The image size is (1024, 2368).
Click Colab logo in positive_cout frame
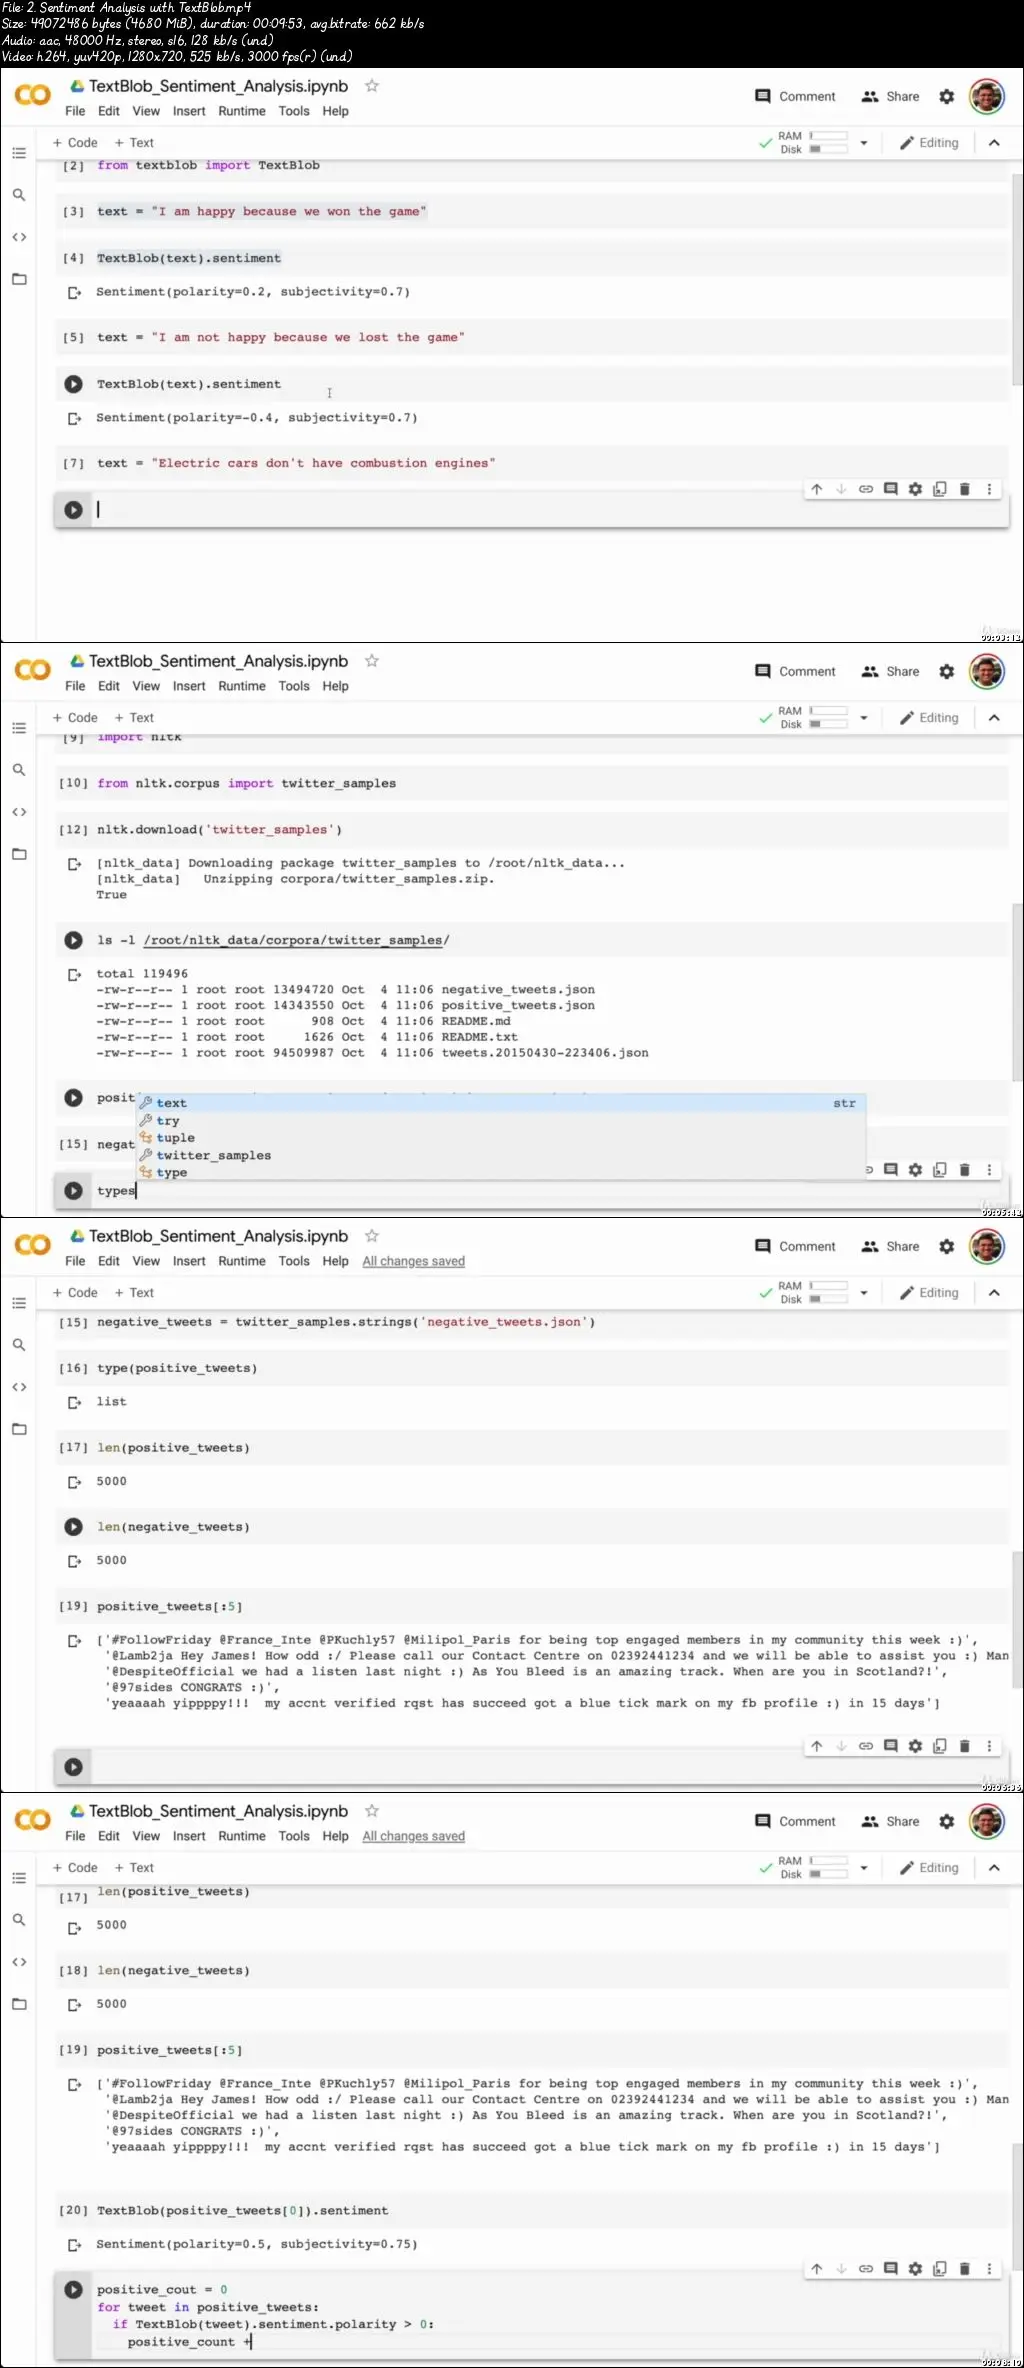(x=32, y=1820)
